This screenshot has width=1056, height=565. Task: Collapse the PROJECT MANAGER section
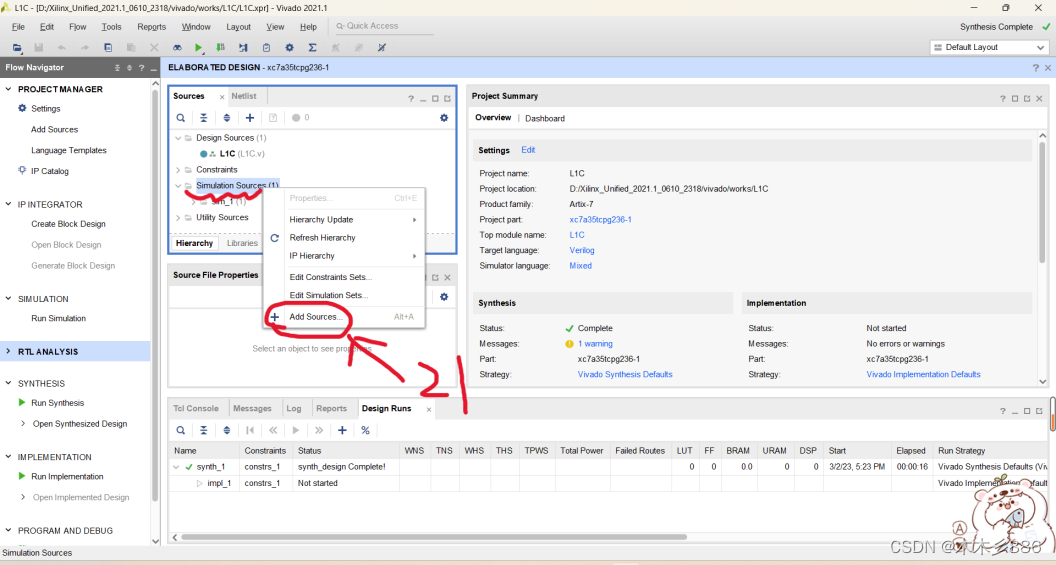(x=9, y=89)
